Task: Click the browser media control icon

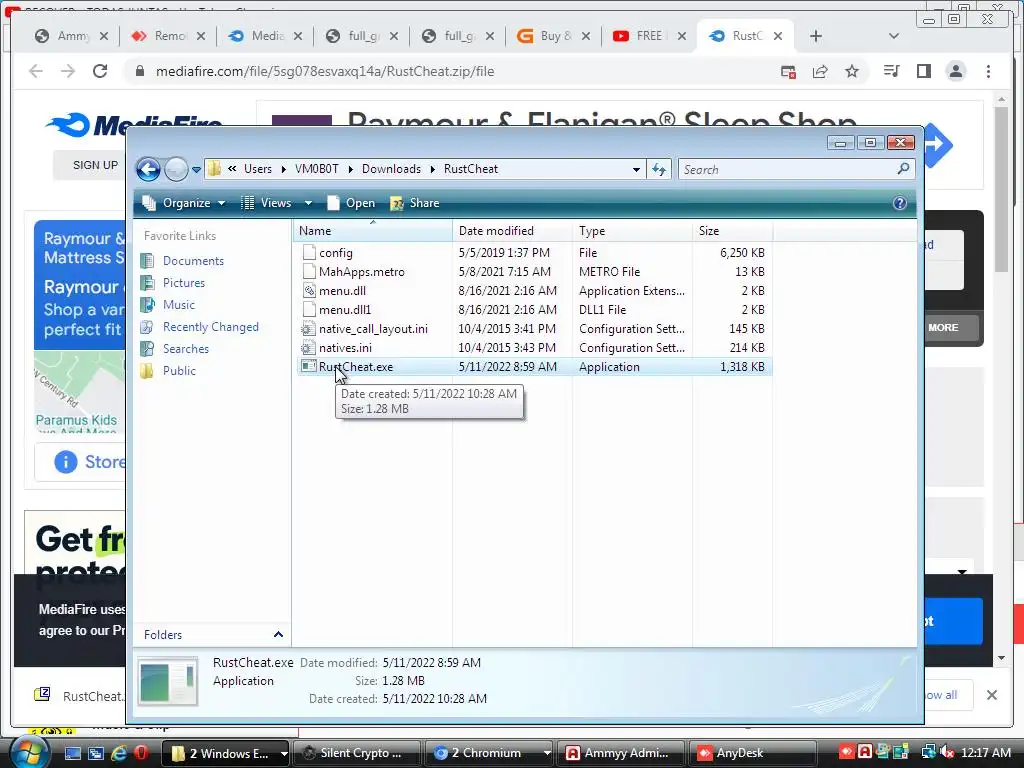Action: 891,71
